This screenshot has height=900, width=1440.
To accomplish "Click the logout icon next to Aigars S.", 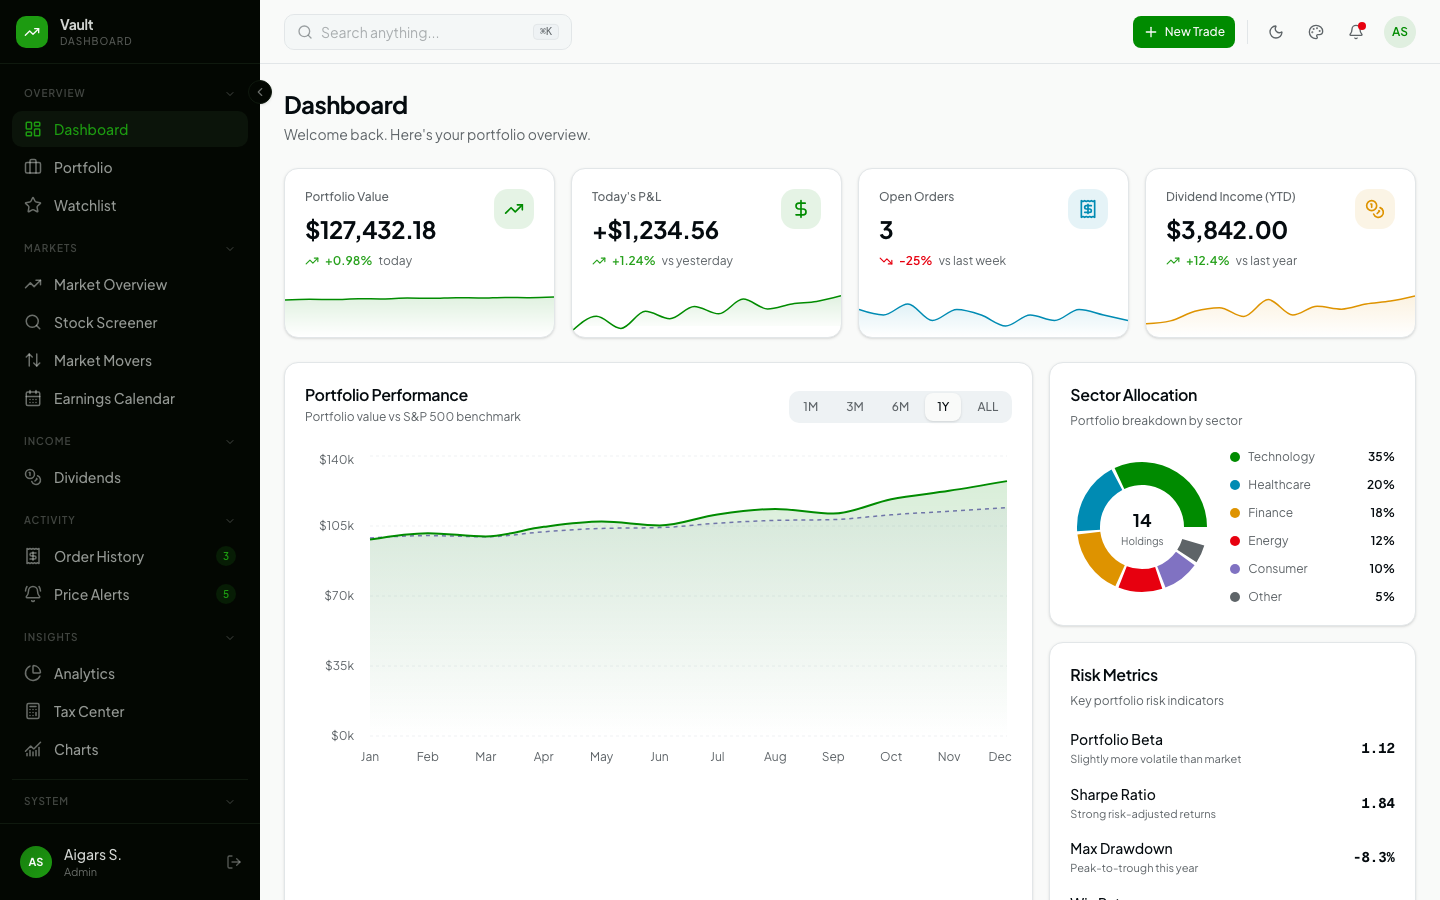I will 233,862.
